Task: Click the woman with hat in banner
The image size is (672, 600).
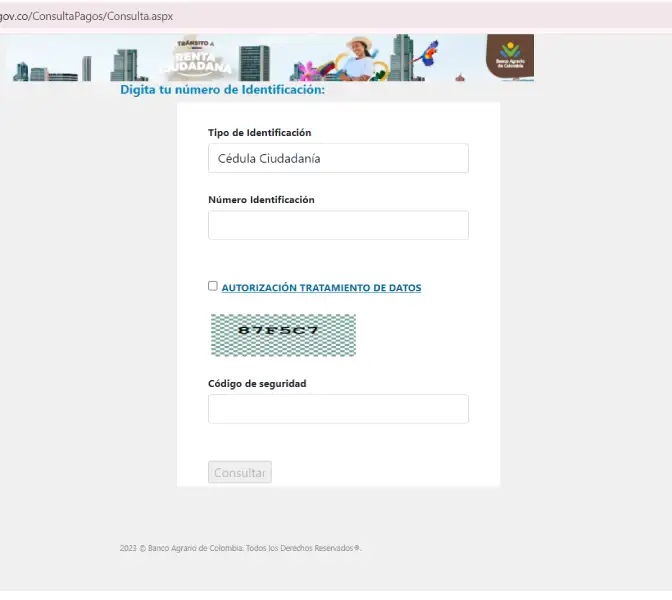Action: [x=358, y=59]
